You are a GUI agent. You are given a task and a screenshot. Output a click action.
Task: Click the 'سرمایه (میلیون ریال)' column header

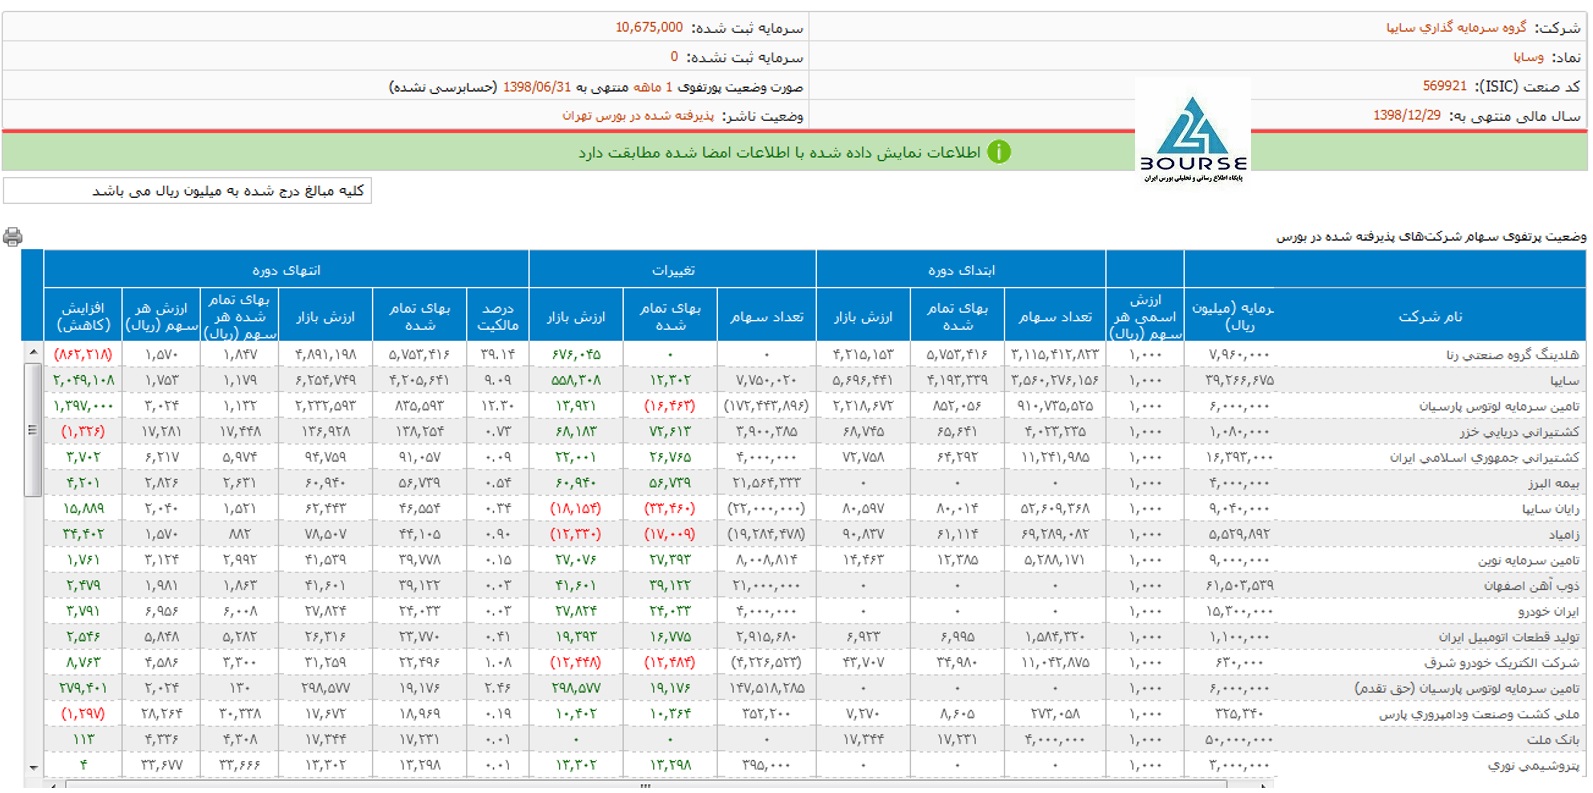coord(1231,316)
